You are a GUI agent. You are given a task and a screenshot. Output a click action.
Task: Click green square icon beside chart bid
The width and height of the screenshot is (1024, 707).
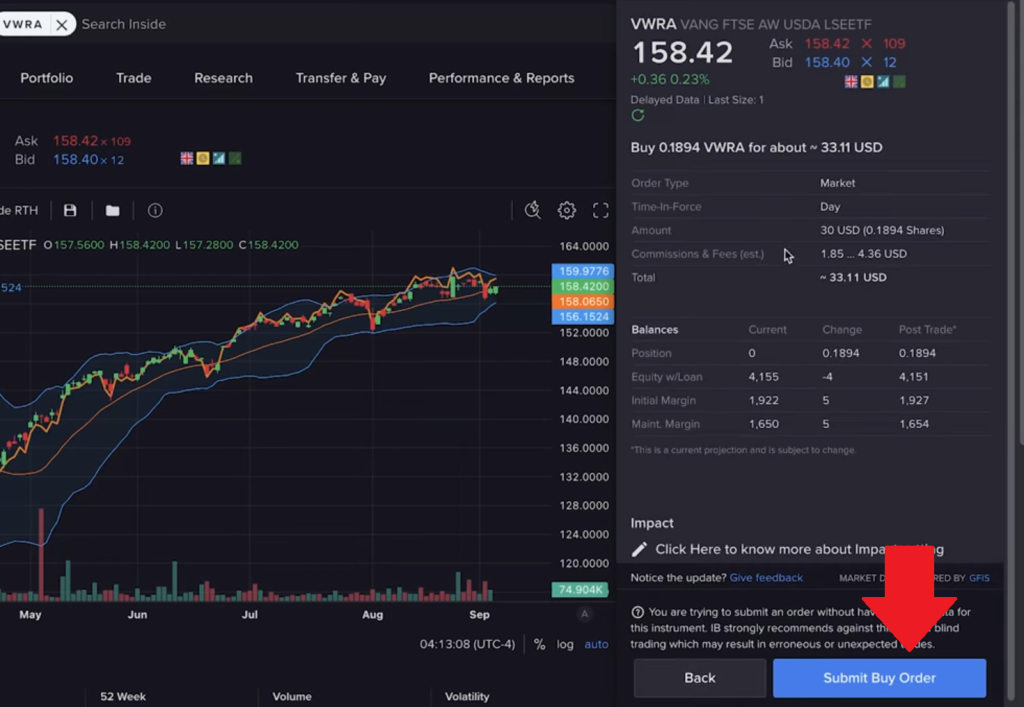click(235, 158)
